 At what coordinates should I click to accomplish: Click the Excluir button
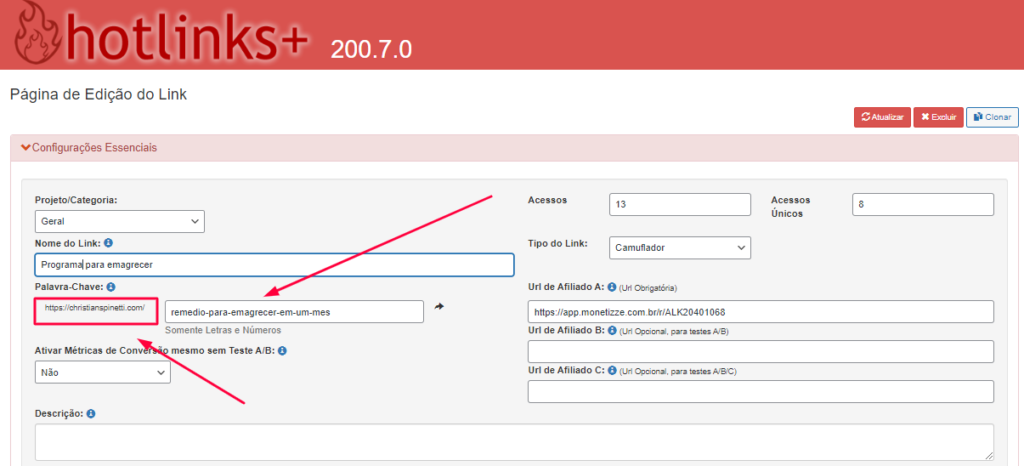coord(938,117)
